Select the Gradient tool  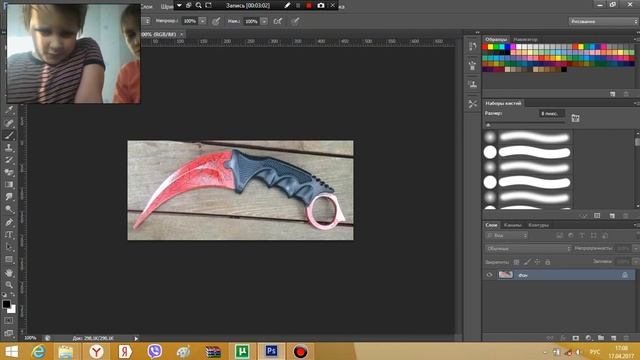(9, 184)
